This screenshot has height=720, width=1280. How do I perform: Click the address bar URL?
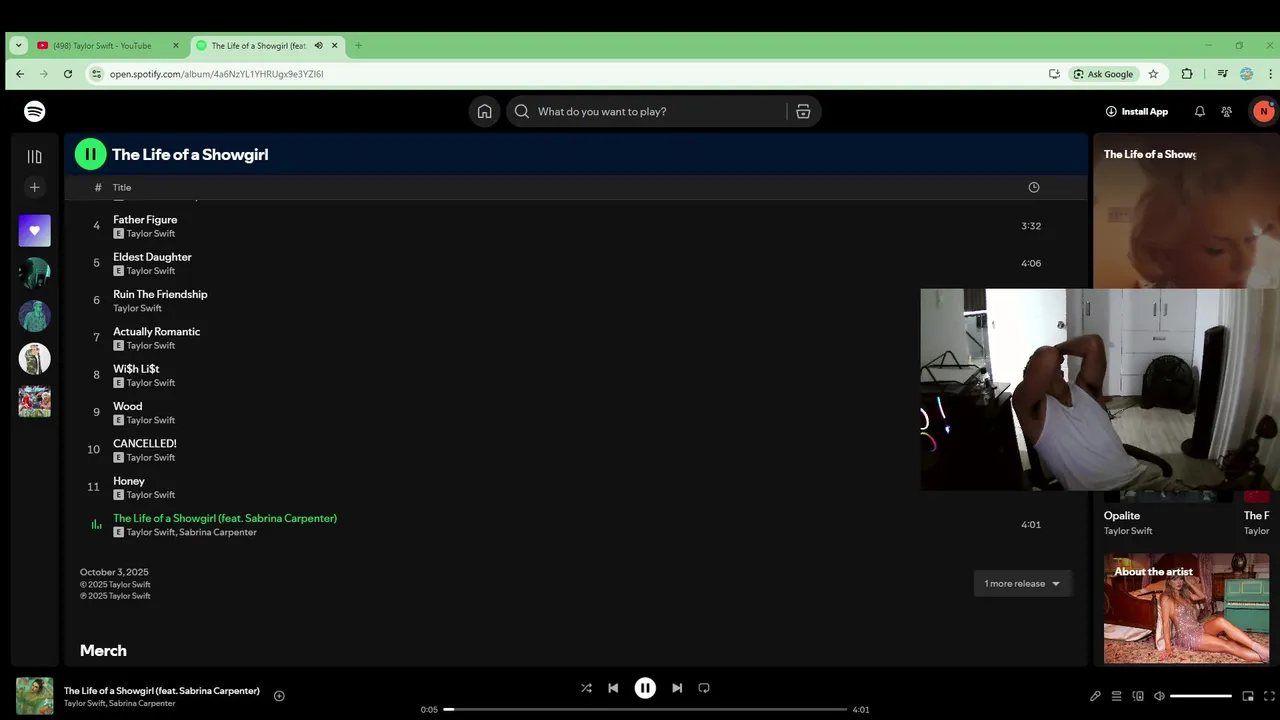coord(216,74)
